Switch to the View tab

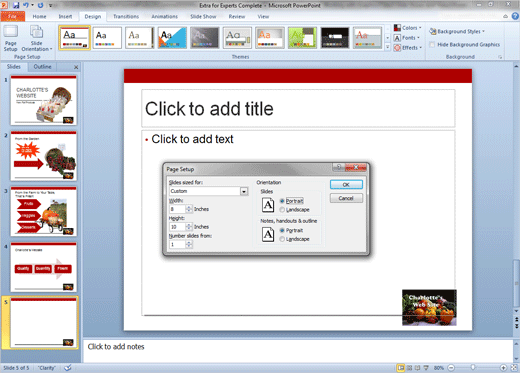[263, 16]
